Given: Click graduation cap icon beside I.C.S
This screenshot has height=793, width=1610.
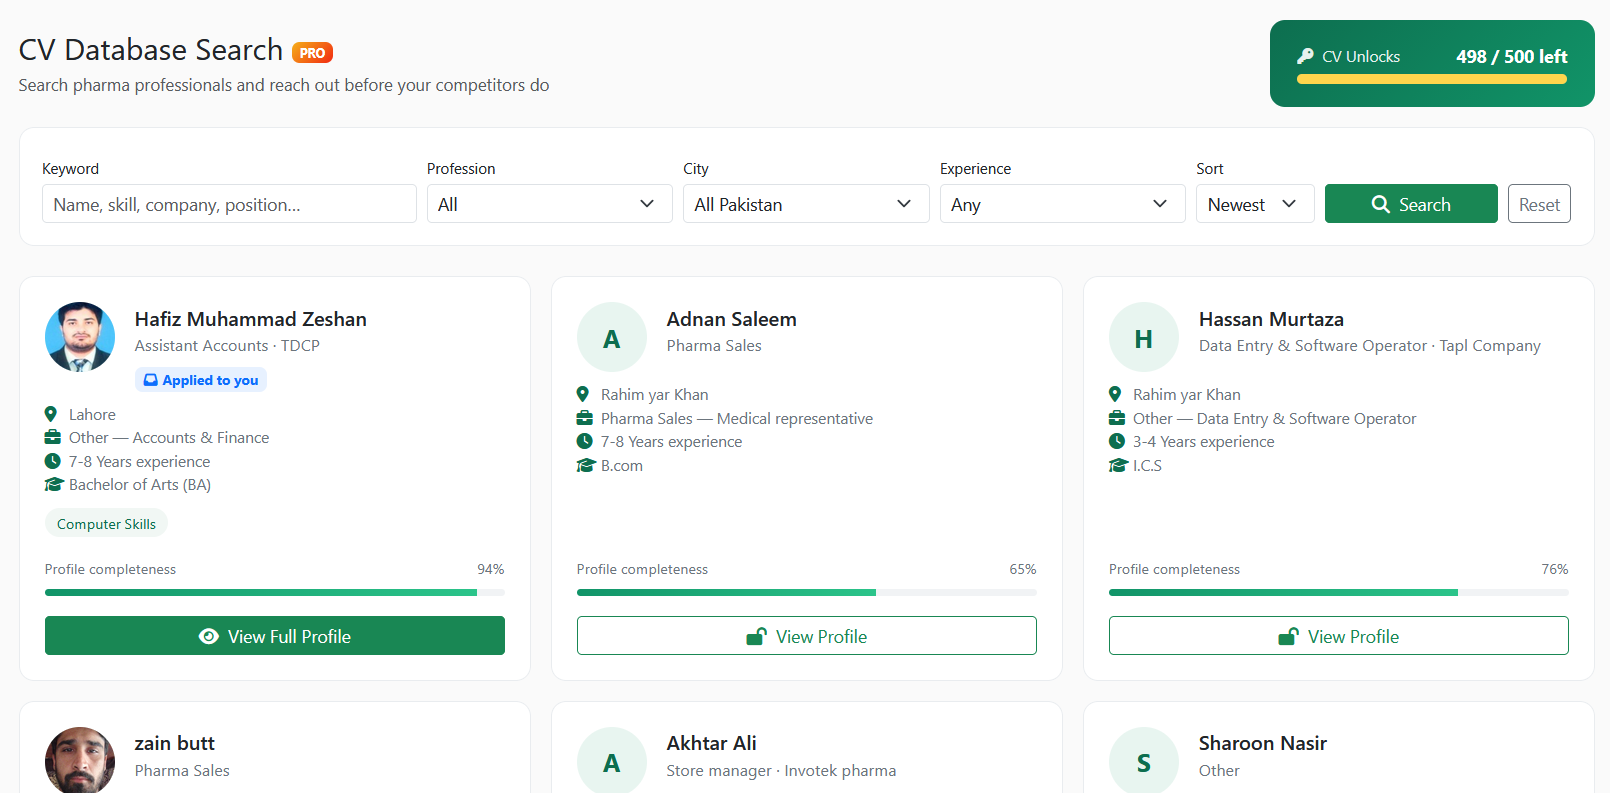Looking at the screenshot, I should [1118, 465].
